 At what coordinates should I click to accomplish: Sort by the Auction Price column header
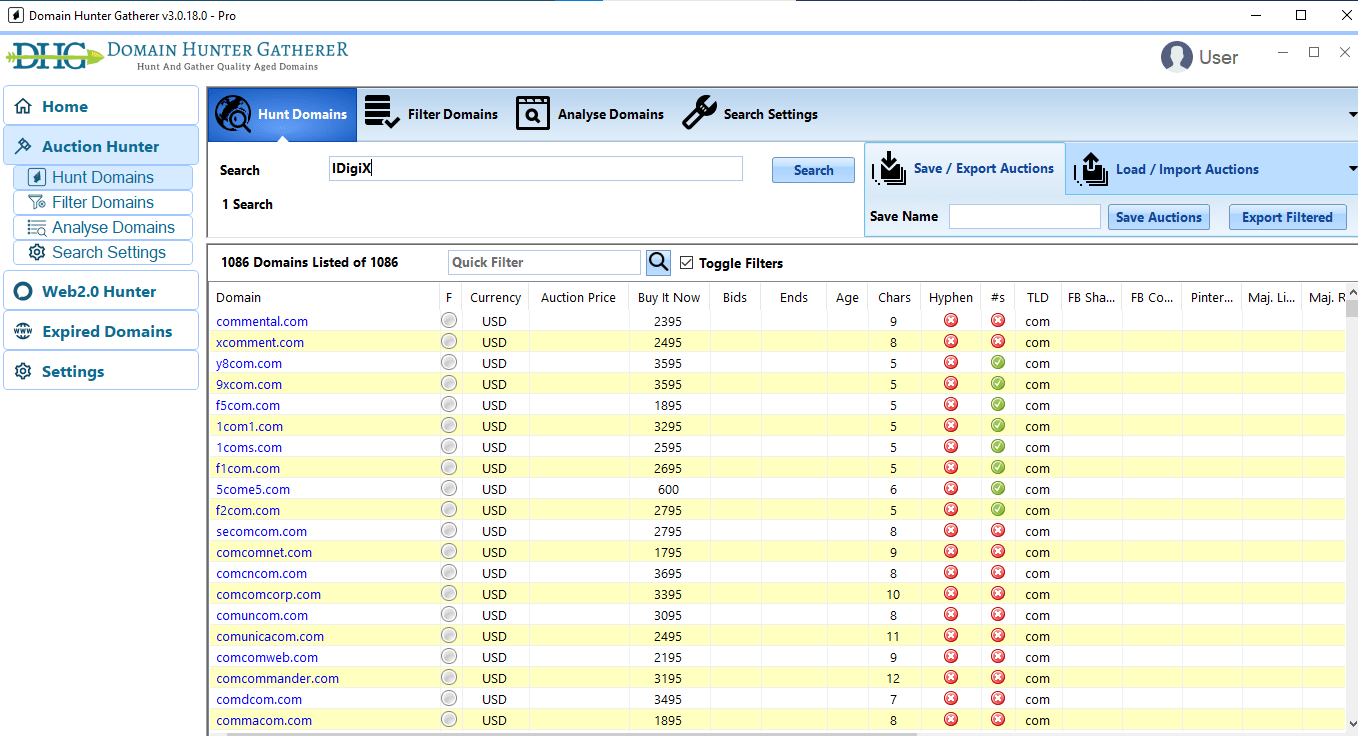coord(578,297)
